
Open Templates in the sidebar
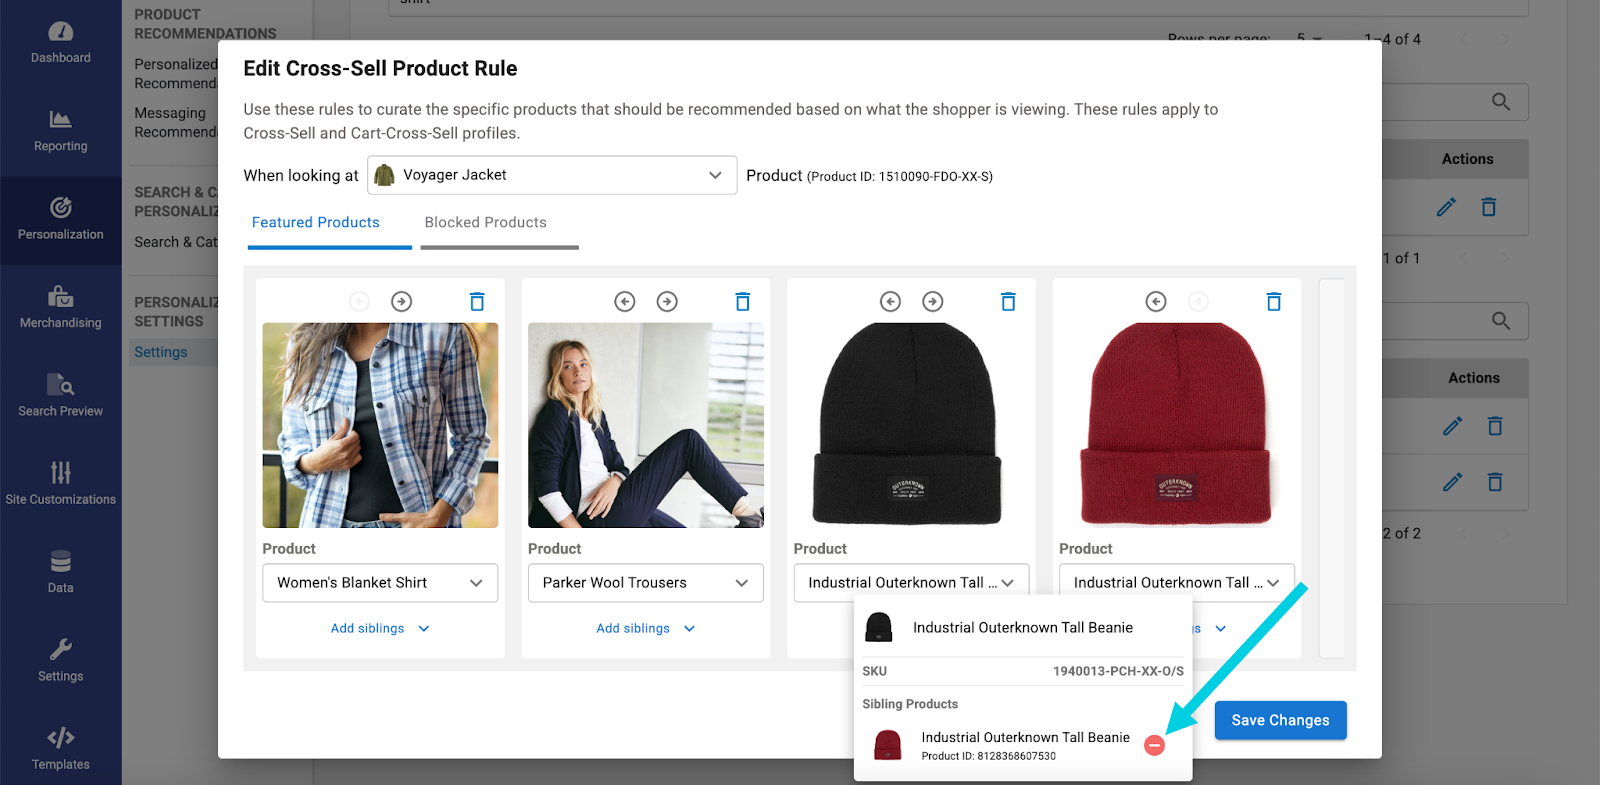(x=60, y=750)
